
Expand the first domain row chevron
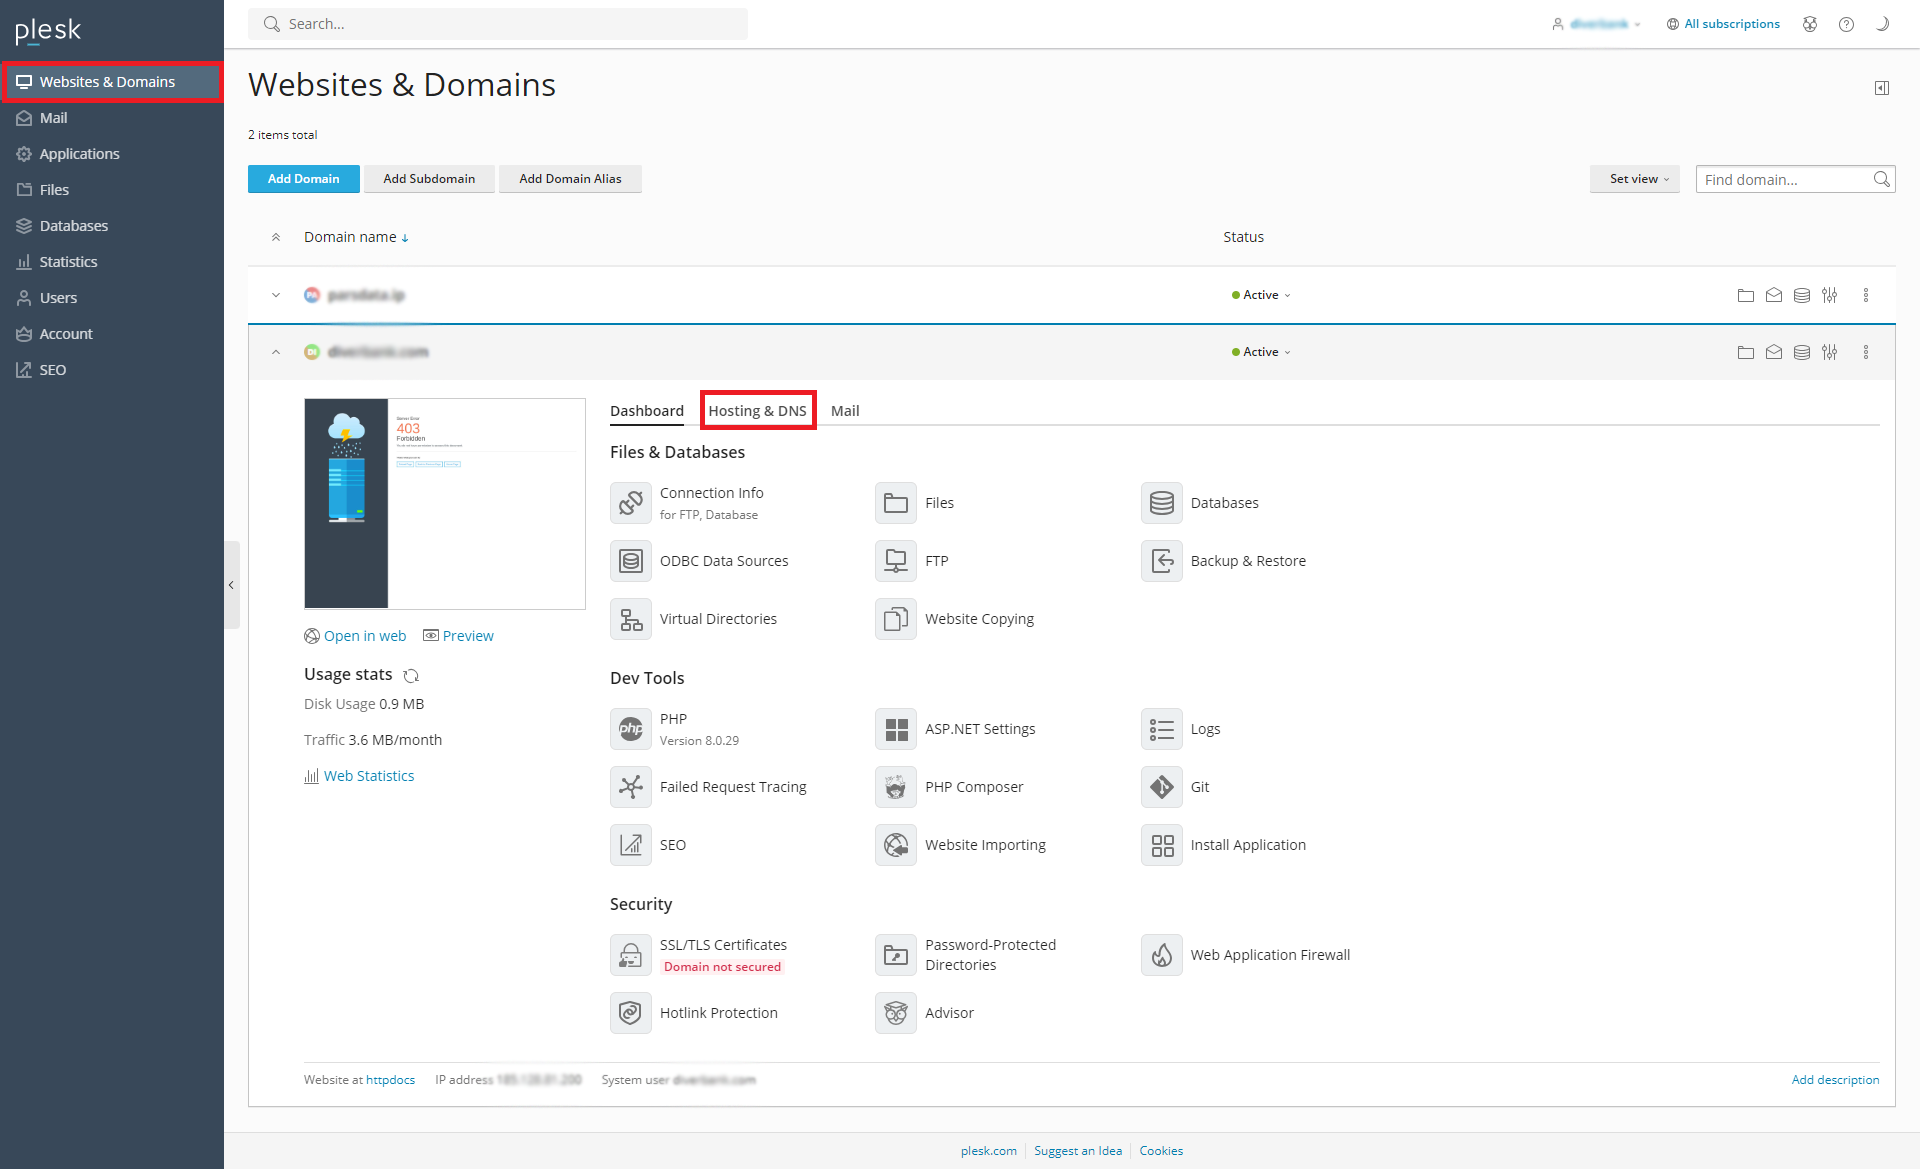[x=276, y=295]
